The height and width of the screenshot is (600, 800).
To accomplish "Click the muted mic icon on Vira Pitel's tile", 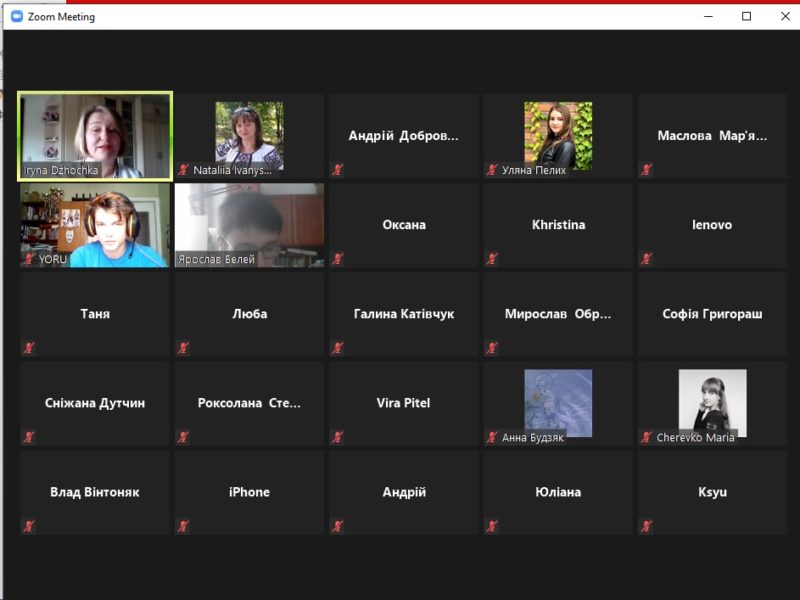I will (x=338, y=437).
